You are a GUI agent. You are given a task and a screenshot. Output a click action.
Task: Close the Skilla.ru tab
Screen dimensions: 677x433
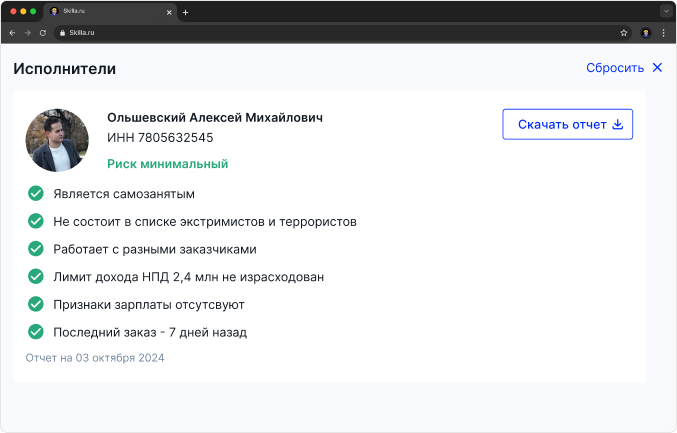[169, 13]
